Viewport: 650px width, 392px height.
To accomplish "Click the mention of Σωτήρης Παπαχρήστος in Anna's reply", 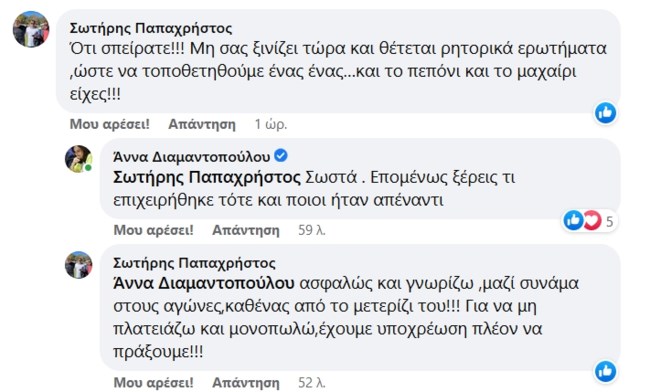I will coord(207,177).
